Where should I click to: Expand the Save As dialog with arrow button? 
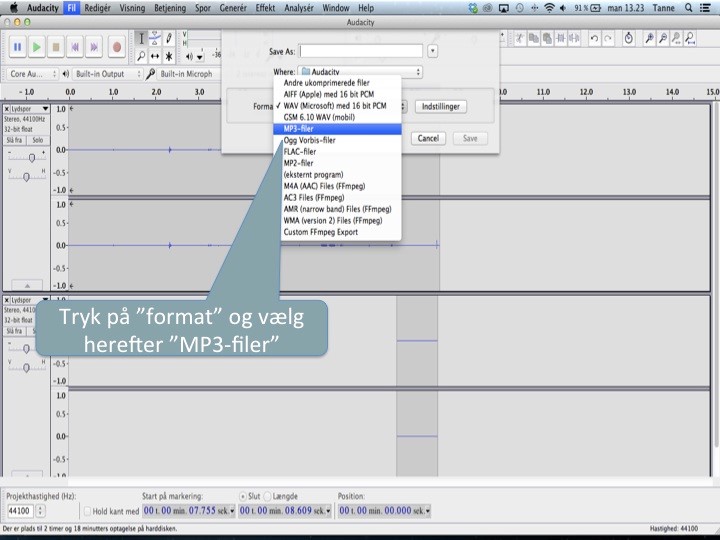433,51
